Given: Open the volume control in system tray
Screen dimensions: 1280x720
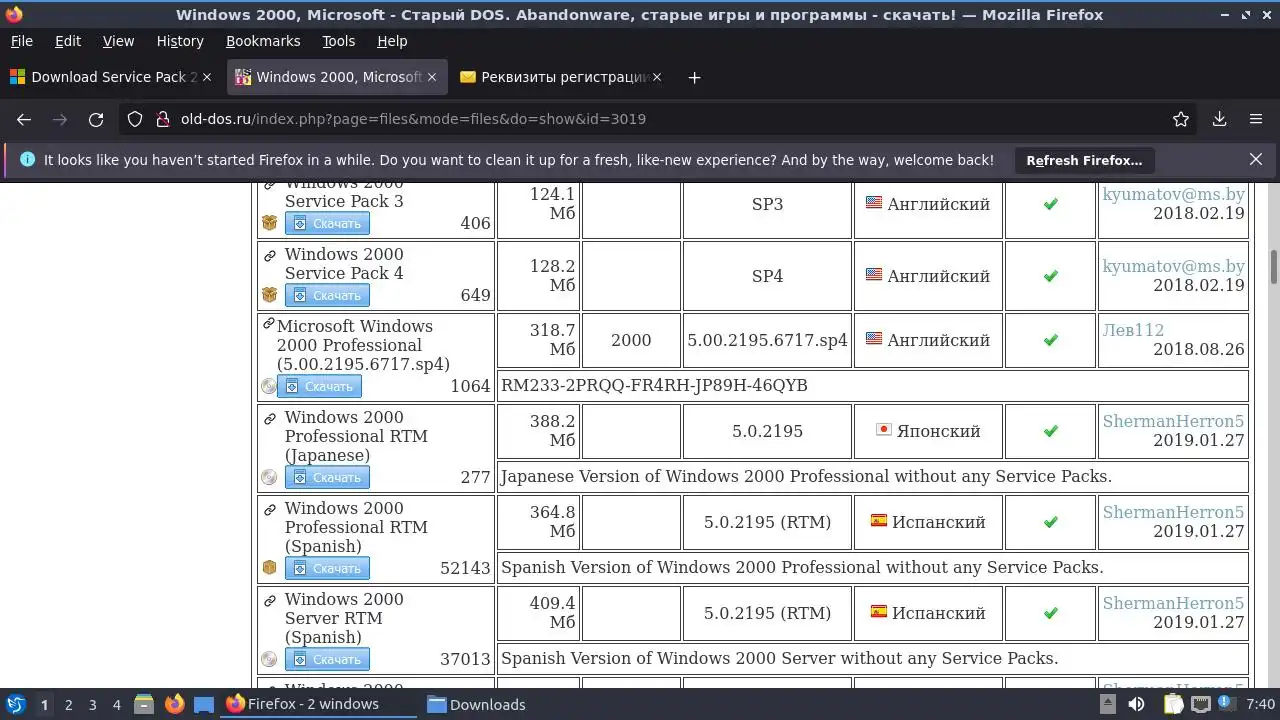Looking at the screenshot, I should pyautogui.click(x=1136, y=704).
